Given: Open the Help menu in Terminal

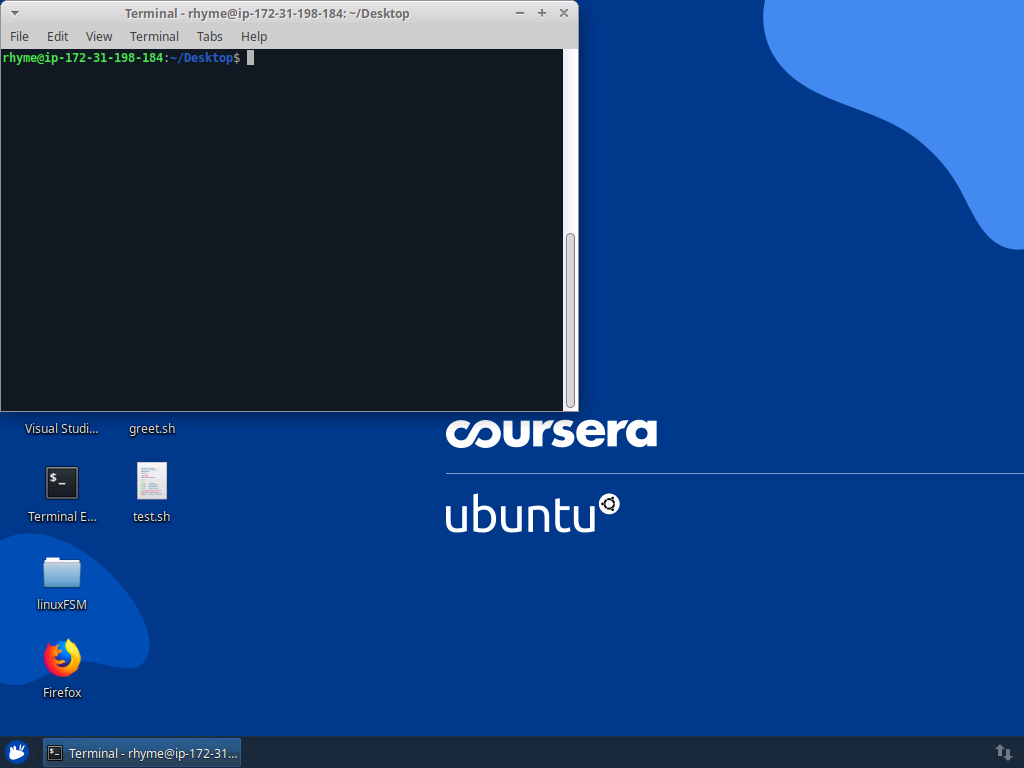Looking at the screenshot, I should [x=254, y=37].
